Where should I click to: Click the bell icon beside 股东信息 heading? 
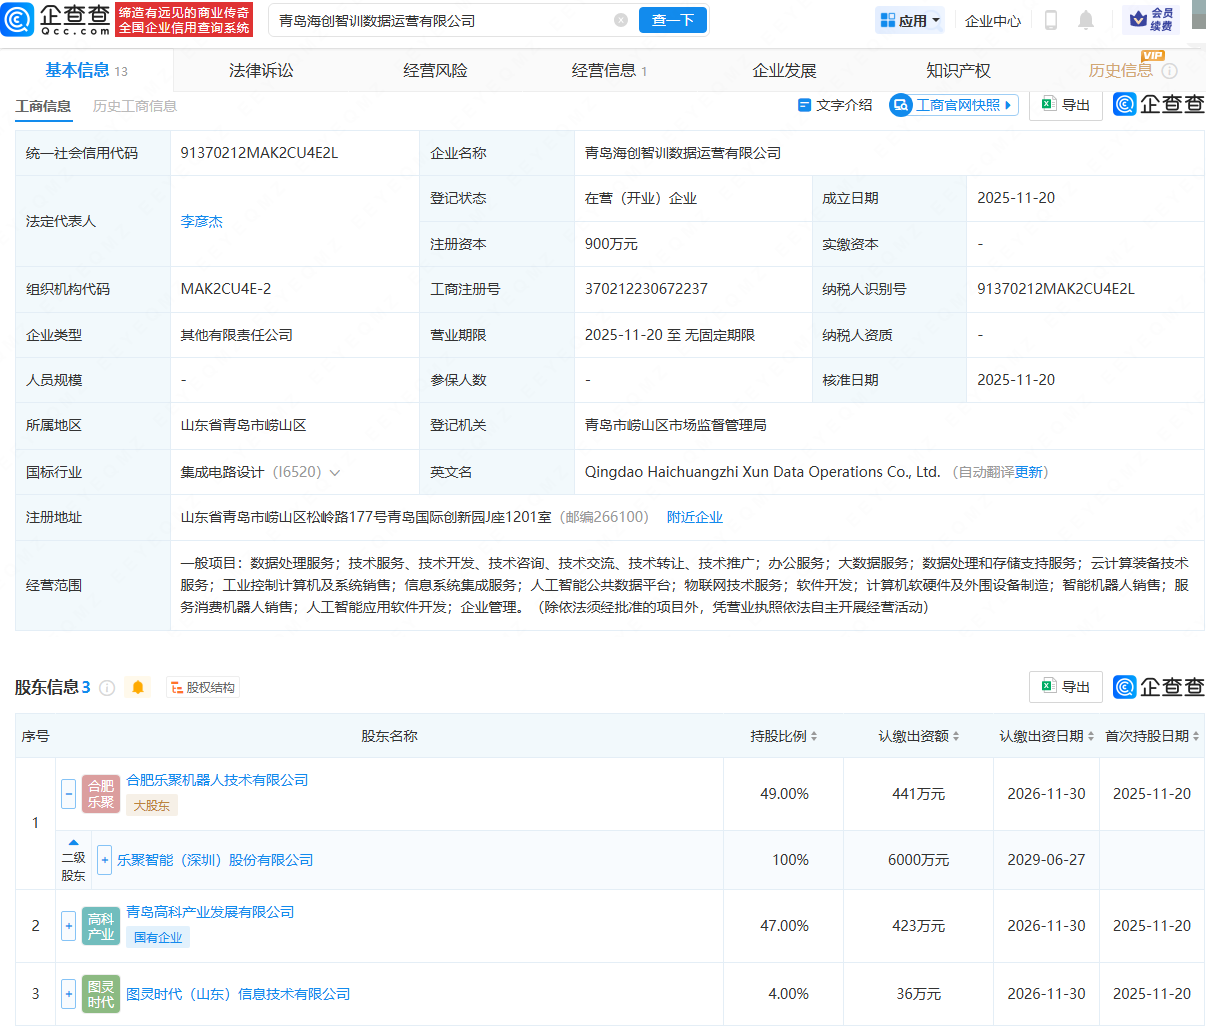click(139, 687)
